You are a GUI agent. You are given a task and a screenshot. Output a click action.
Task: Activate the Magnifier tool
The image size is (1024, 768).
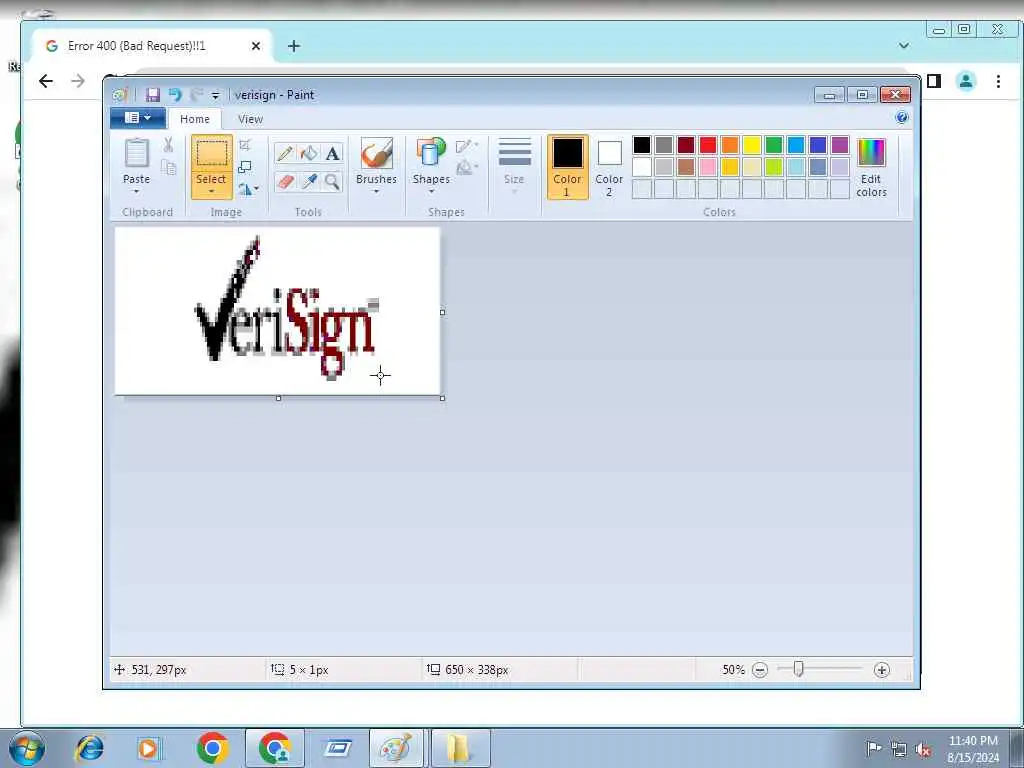coord(332,181)
